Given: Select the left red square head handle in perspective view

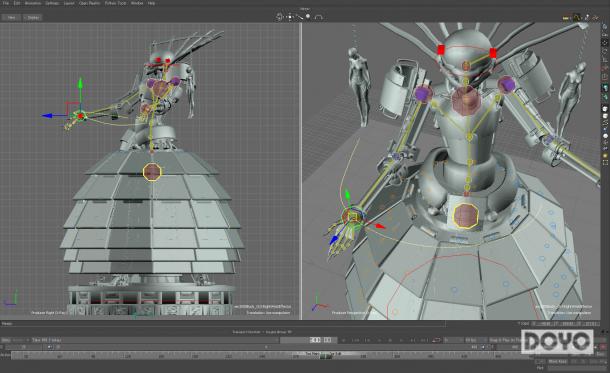Looking at the screenshot, I should (441, 50).
